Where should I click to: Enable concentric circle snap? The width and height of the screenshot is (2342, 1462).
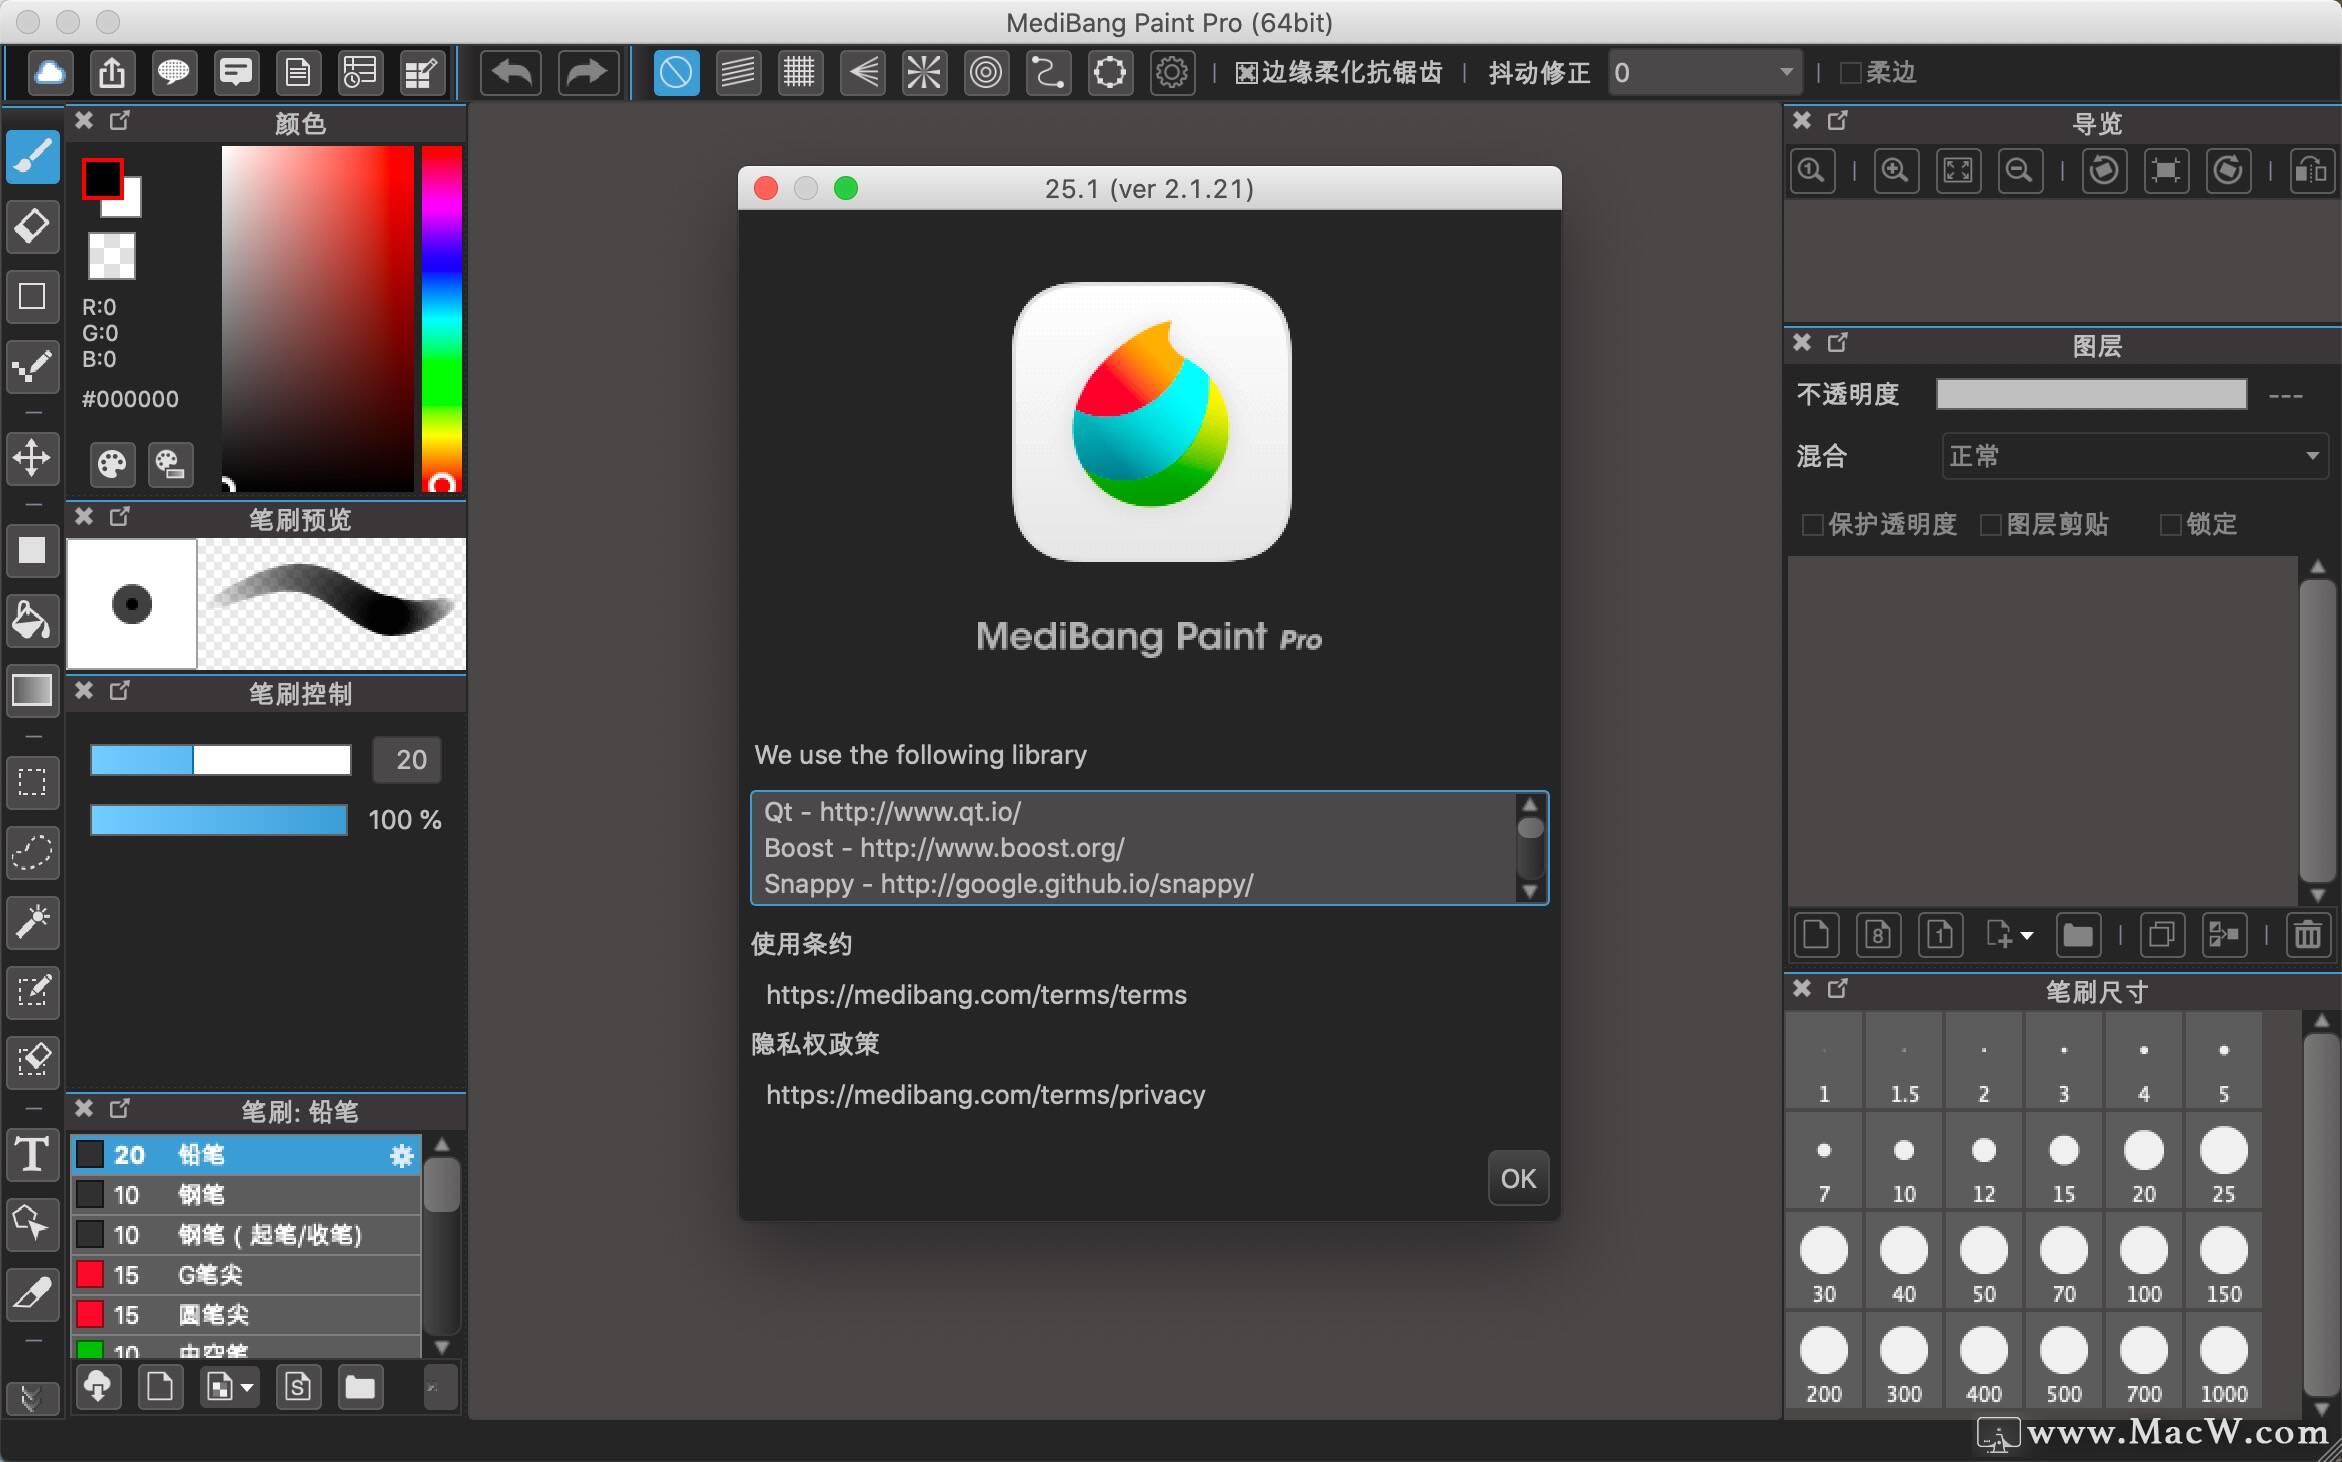click(986, 72)
